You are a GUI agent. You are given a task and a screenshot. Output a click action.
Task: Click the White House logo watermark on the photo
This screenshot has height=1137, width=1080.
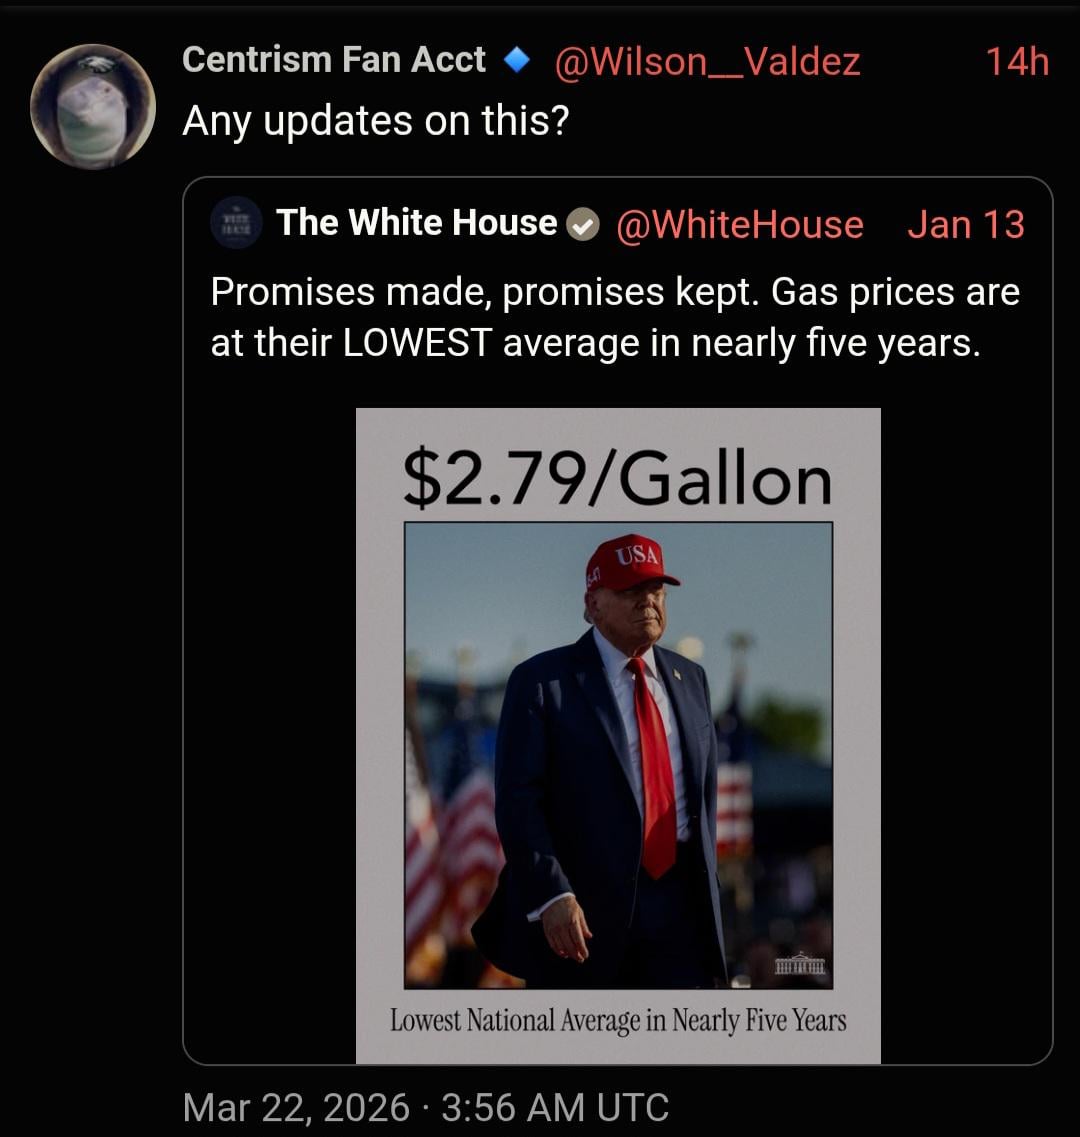pyautogui.click(x=802, y=967)
